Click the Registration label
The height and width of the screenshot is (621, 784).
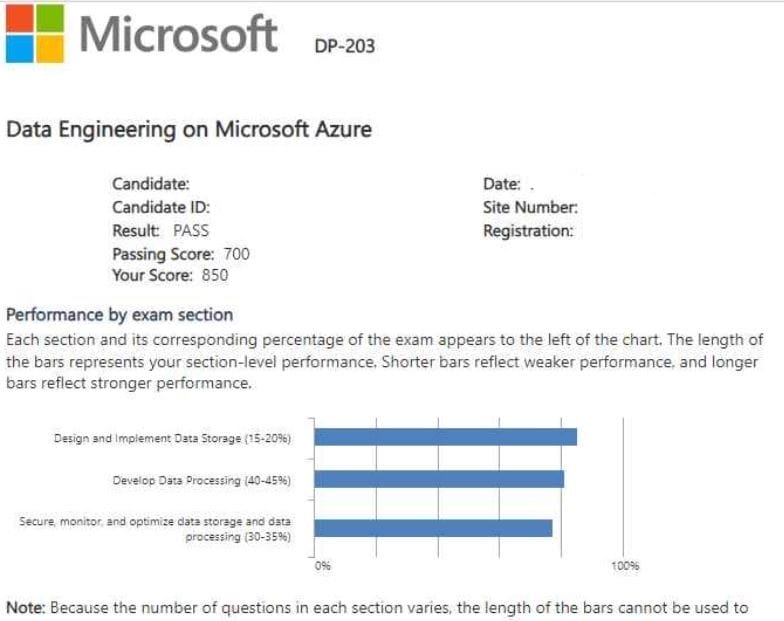click(528, 230)
